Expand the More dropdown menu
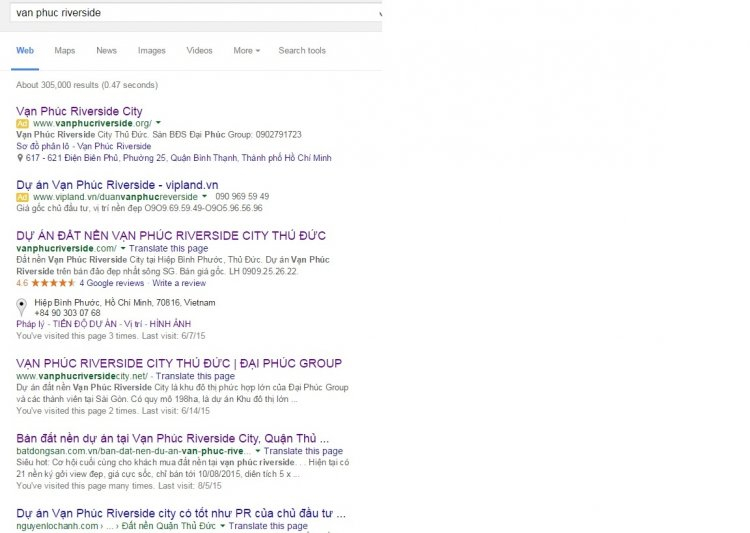Screen dimensions: 750x533 click(x=246, y=50)
